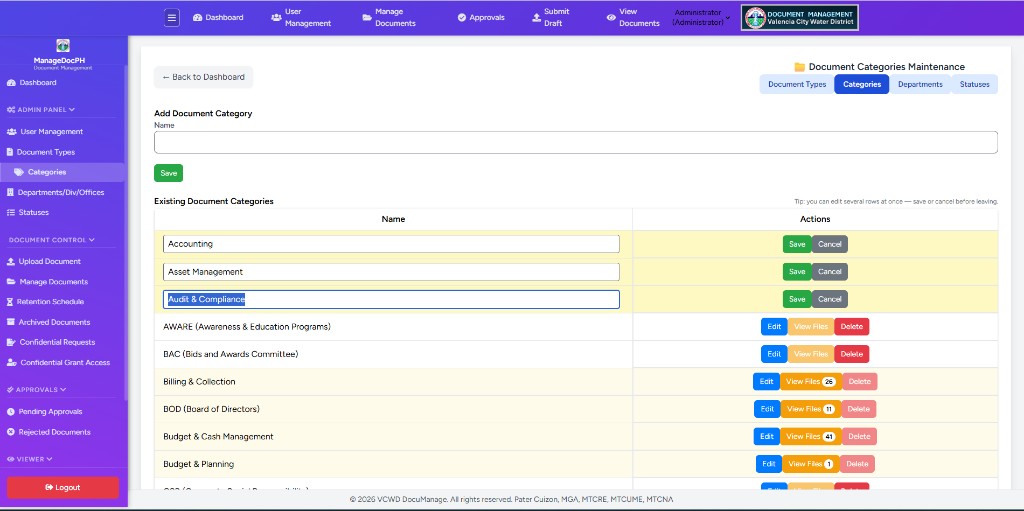Delete the AWARE category

click(852, 327)
